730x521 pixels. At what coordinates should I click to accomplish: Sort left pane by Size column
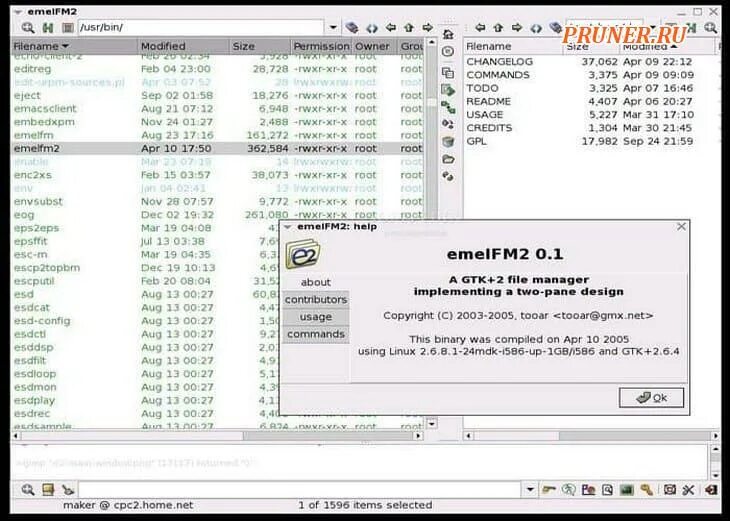260,46
